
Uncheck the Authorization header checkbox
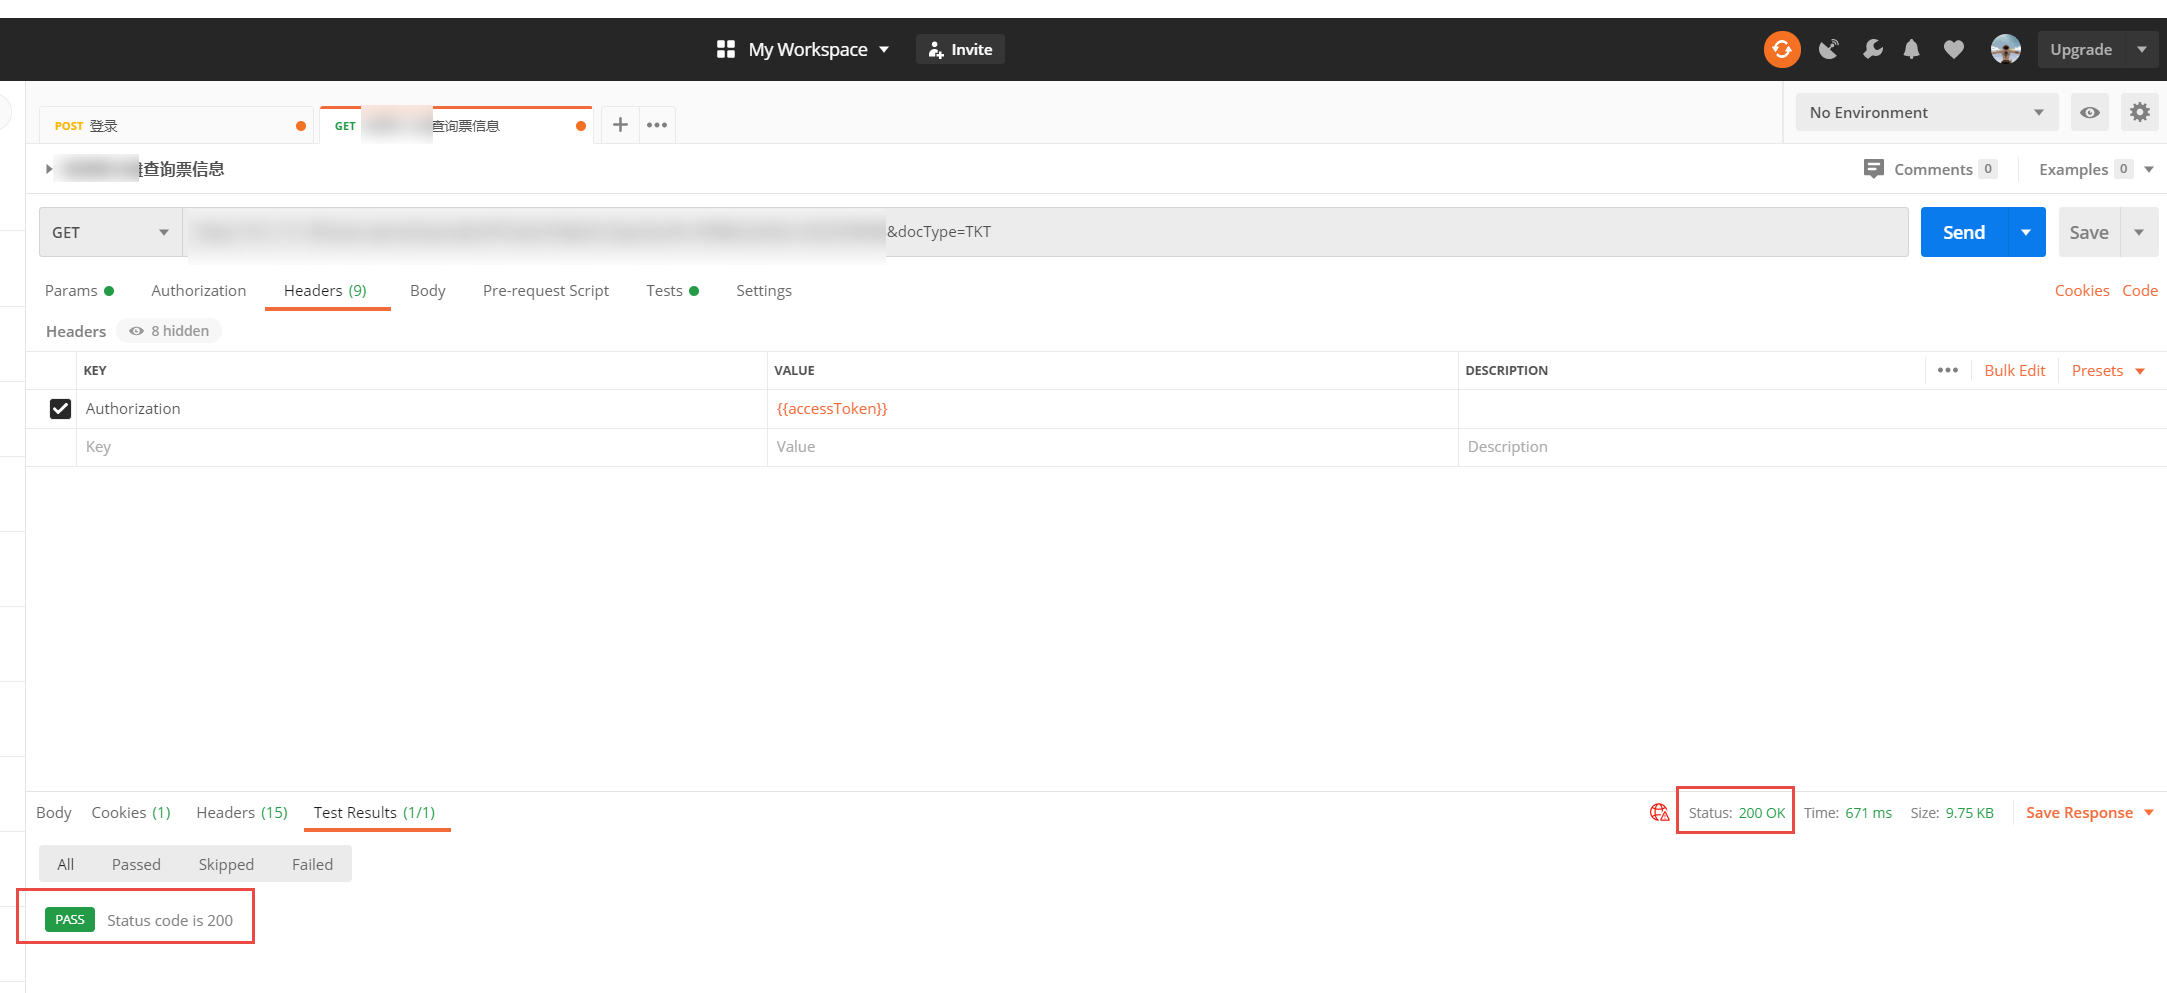click(60, 409)
